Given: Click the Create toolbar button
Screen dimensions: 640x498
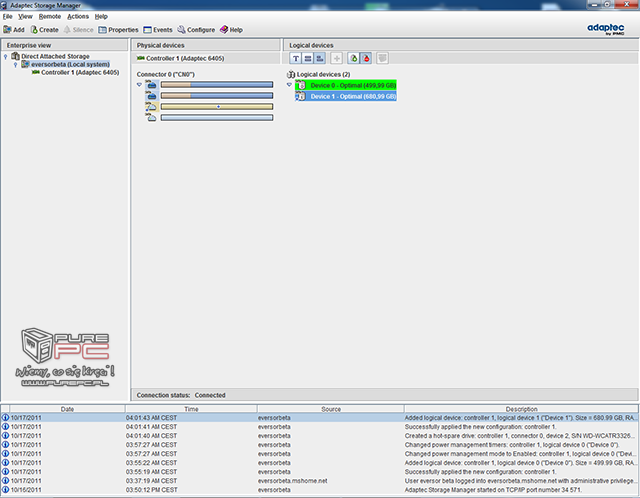Looking at the screenshot, I should tap(45, 30).
